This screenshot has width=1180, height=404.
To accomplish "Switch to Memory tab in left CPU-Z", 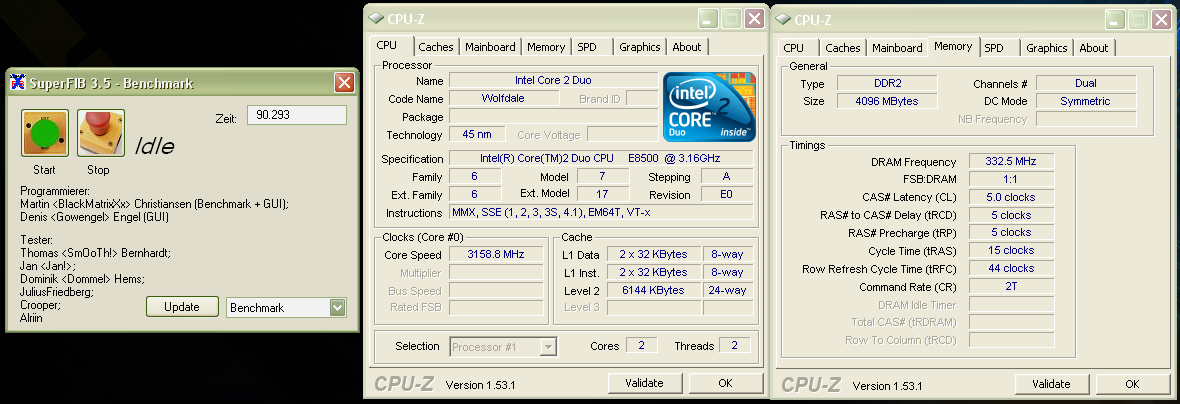I will 546,47.
